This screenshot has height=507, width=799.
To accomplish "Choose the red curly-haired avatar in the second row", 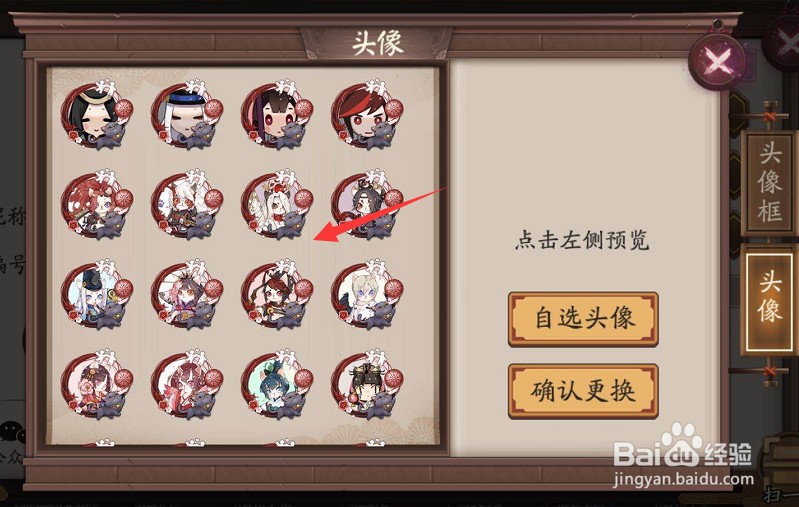I will pos(97,205).
